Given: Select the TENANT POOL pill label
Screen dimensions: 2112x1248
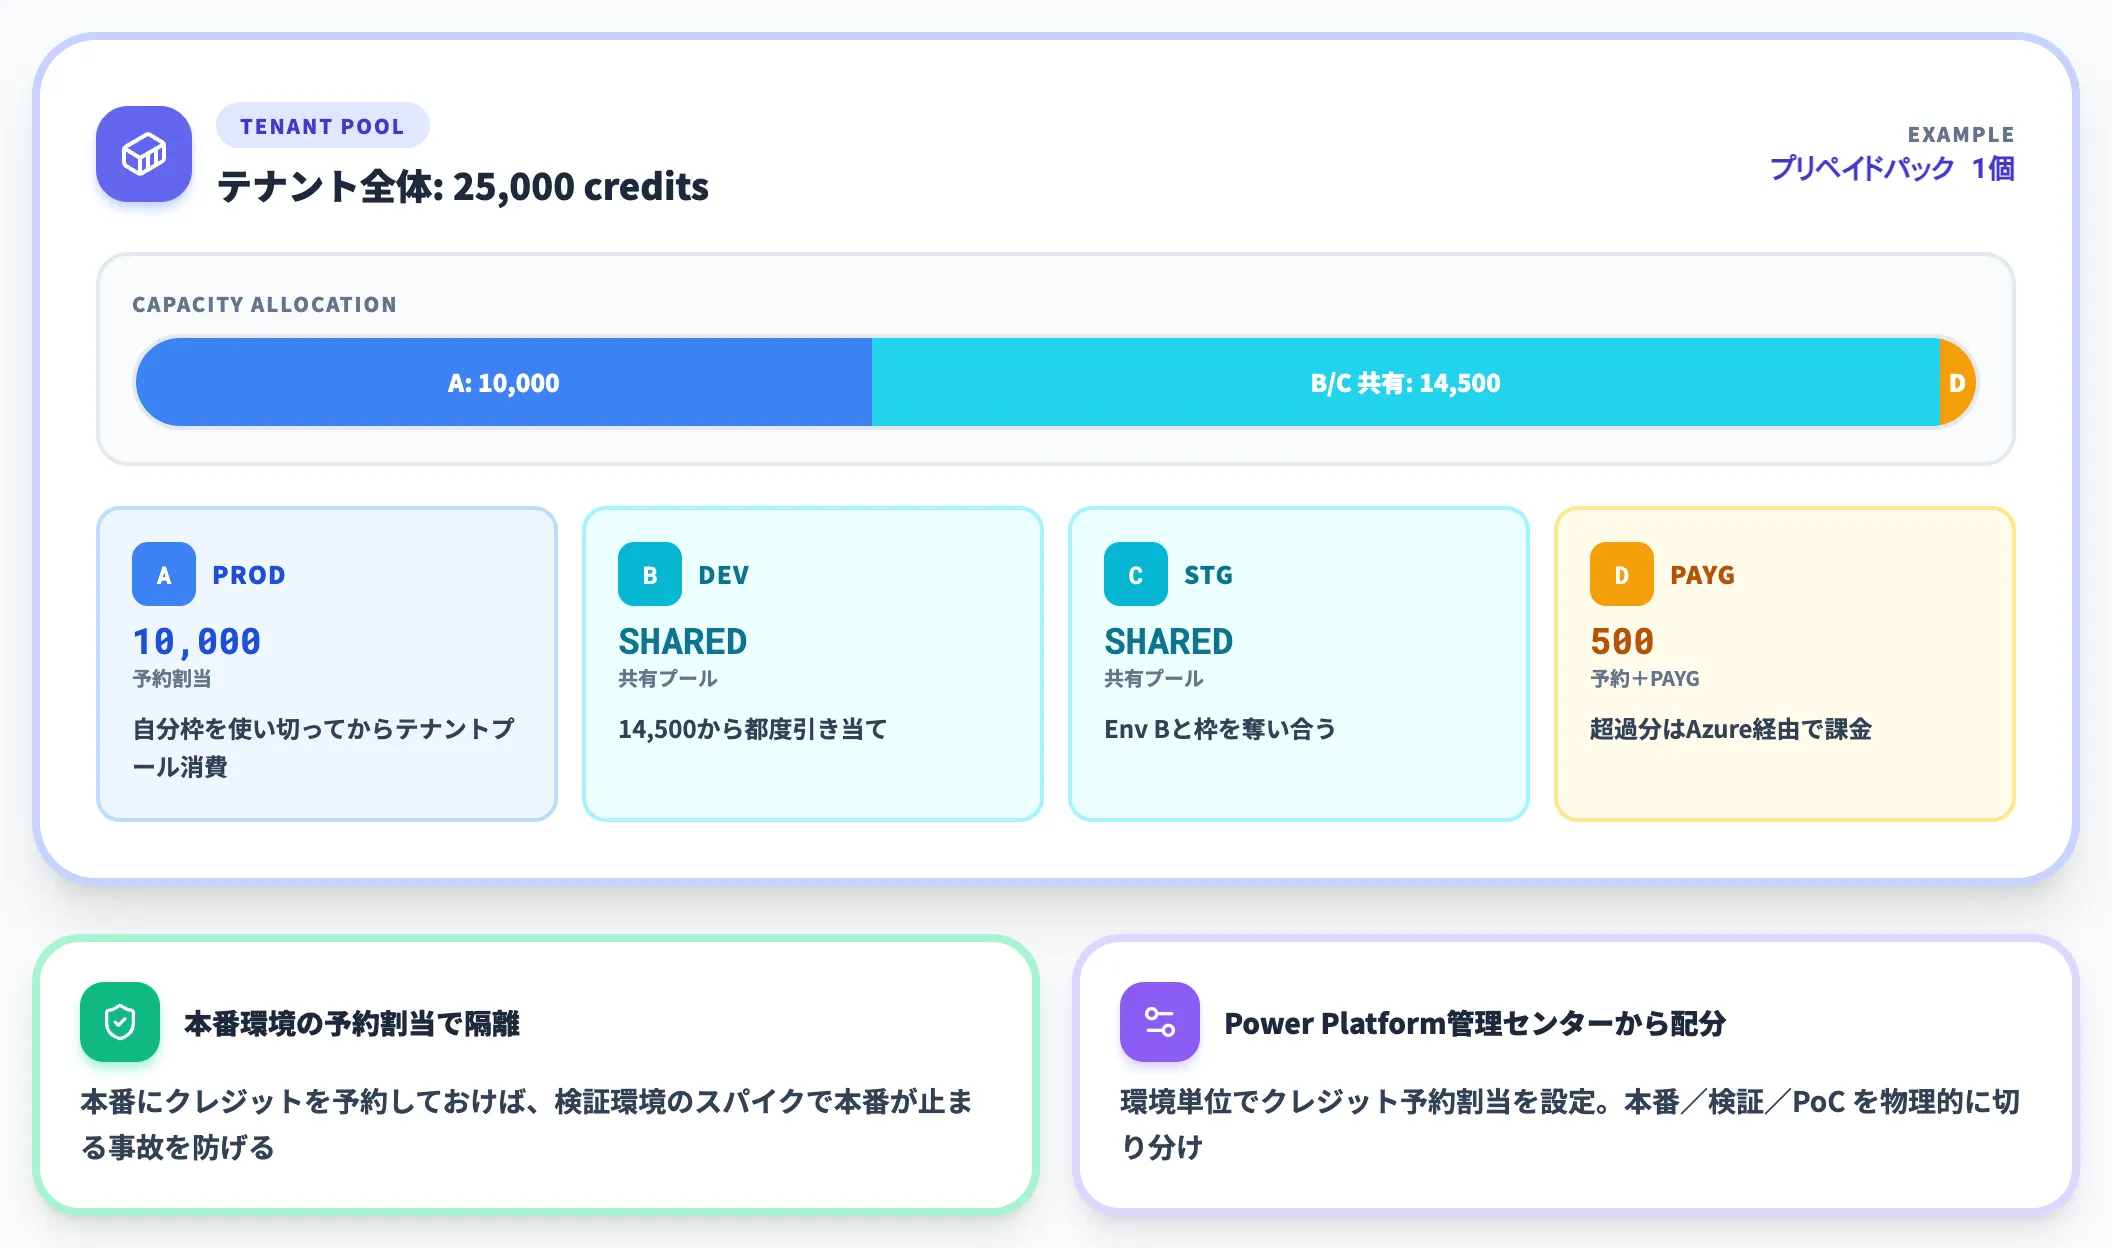Looking at the screenshot, I should [322, 126].
